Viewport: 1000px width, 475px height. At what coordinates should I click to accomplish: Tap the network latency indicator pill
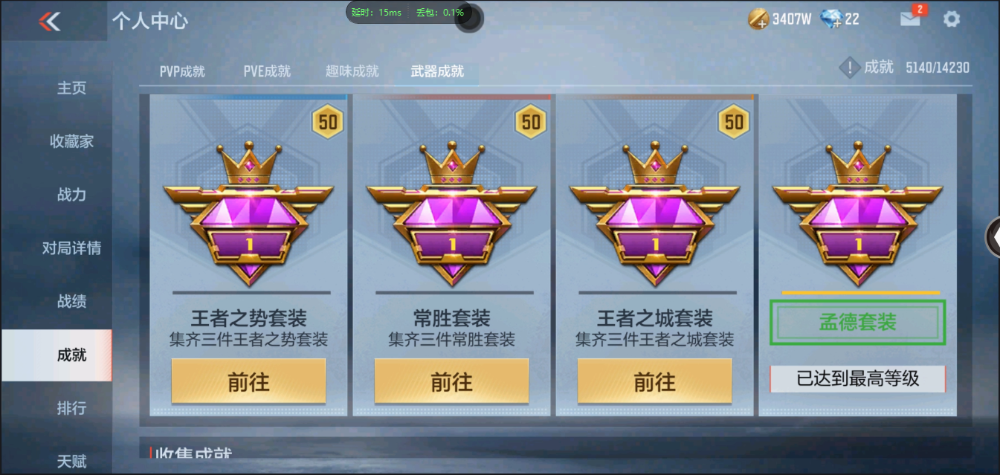click(409, 13)
